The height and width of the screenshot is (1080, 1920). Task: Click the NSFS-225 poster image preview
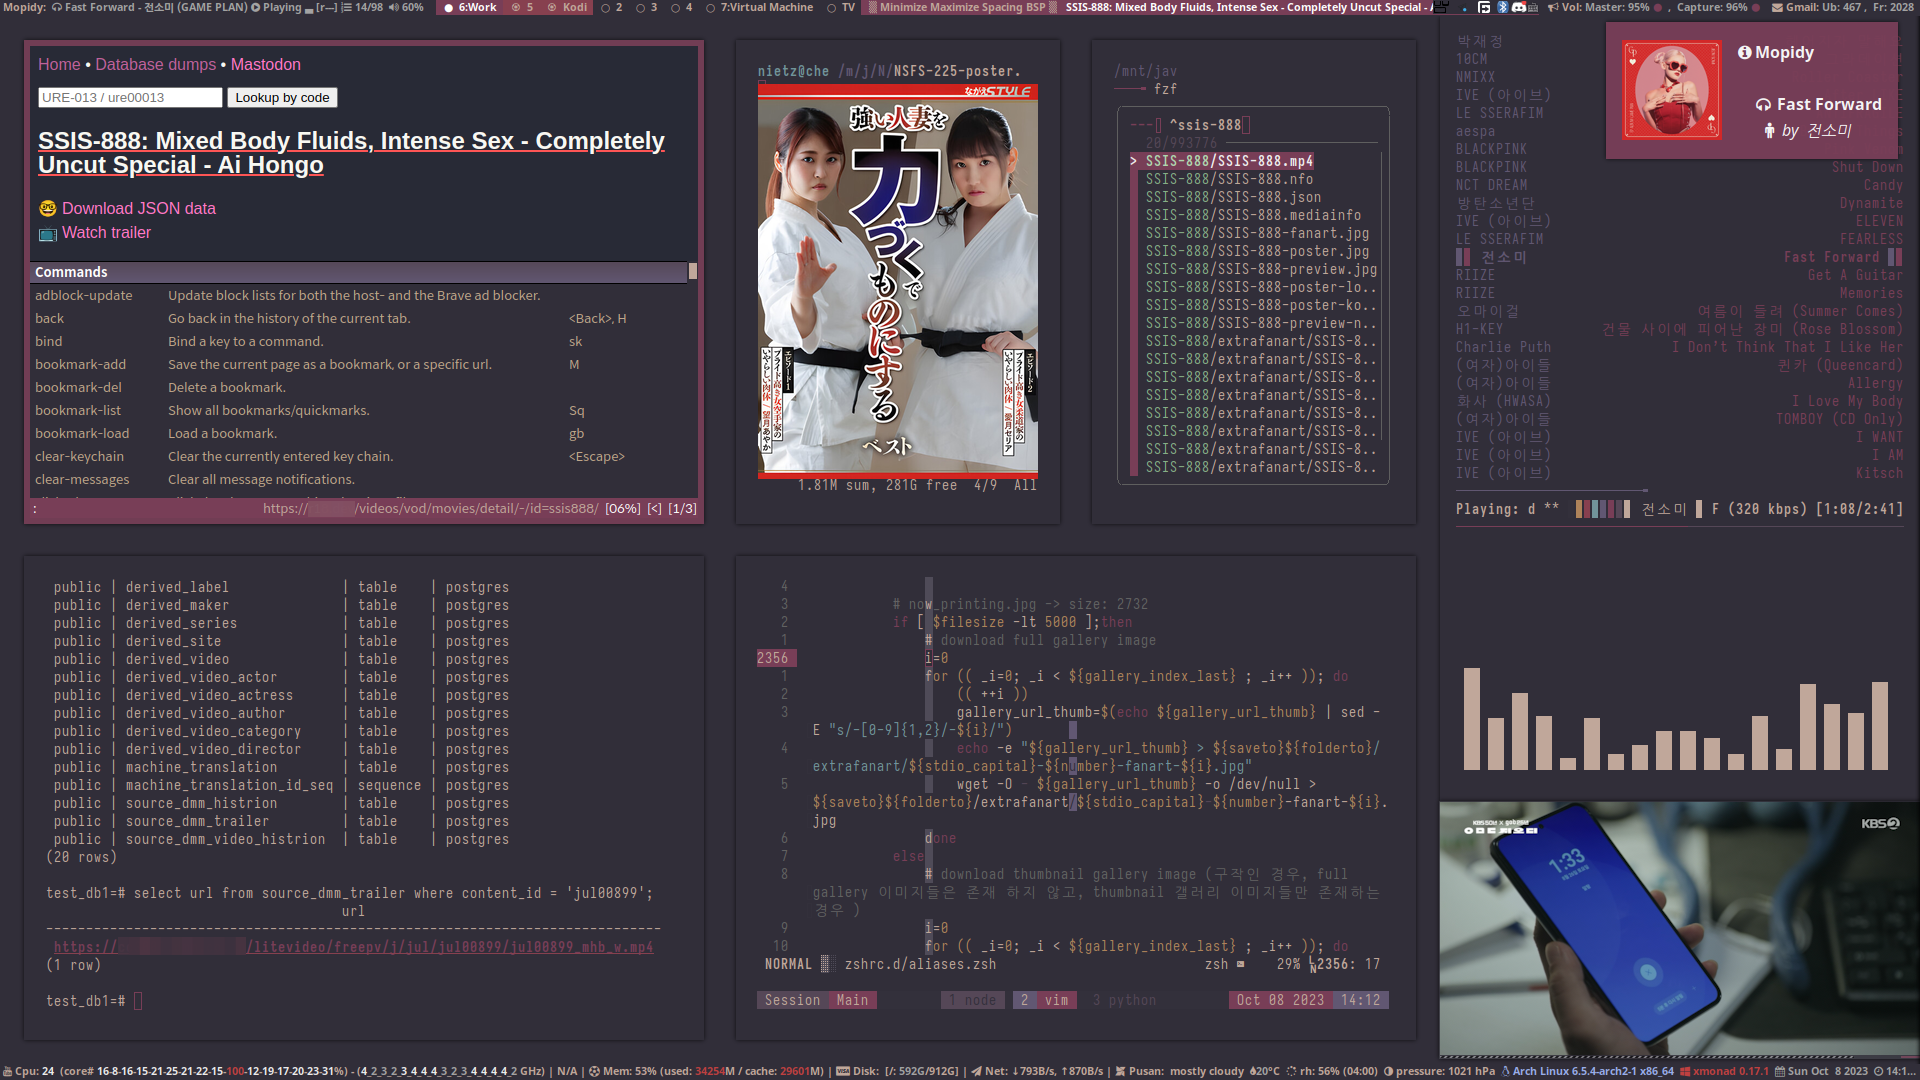click(897, 280)
